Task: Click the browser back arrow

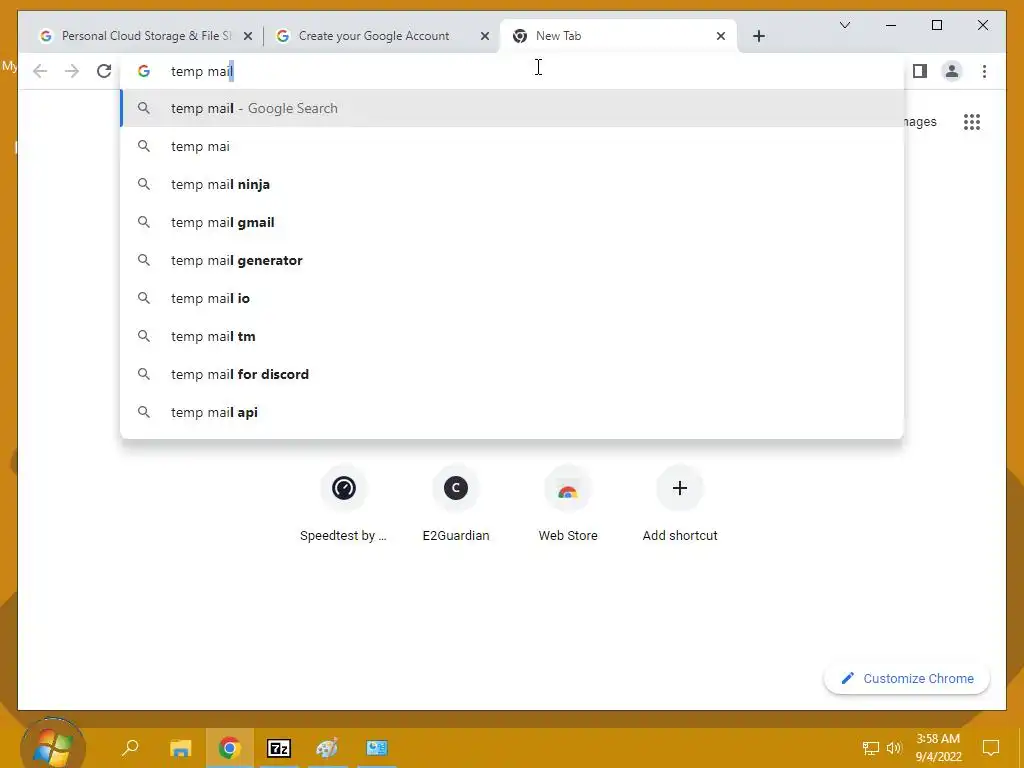Action: coord(40,71)
